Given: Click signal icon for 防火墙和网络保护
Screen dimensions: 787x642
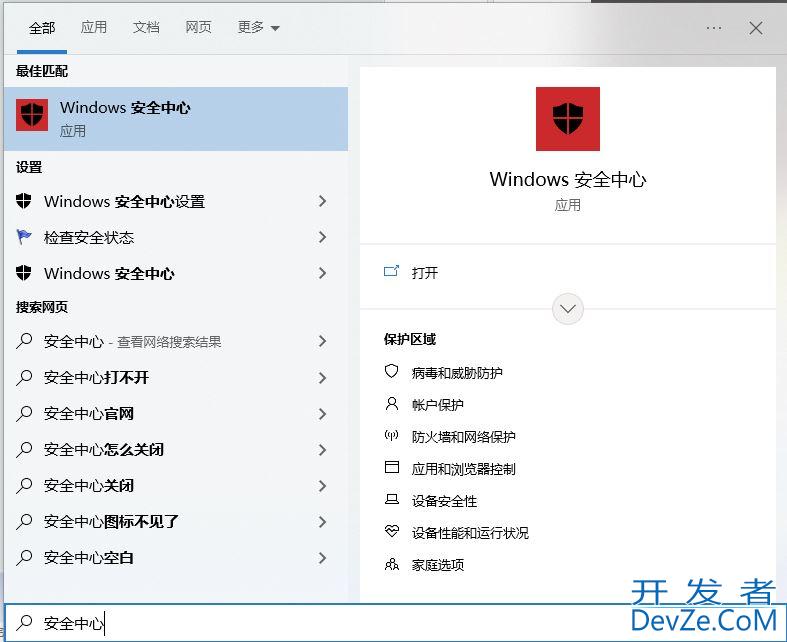Looking at the screenshot, I should (391, 435).
